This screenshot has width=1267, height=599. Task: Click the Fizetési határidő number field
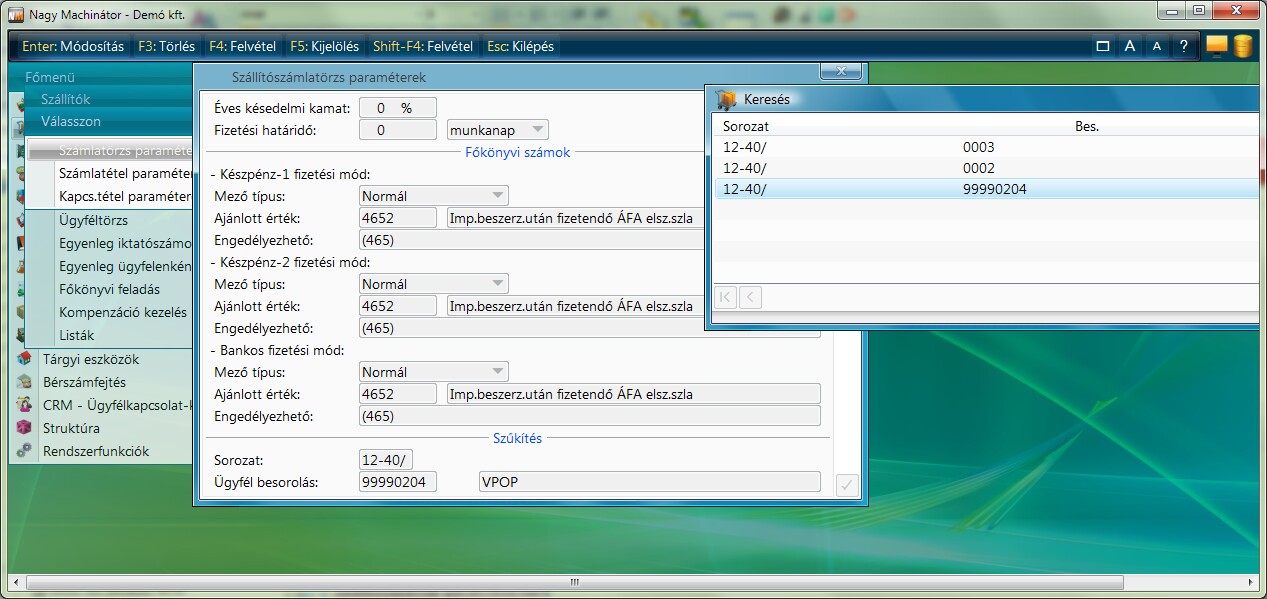(x=398, y=130)
